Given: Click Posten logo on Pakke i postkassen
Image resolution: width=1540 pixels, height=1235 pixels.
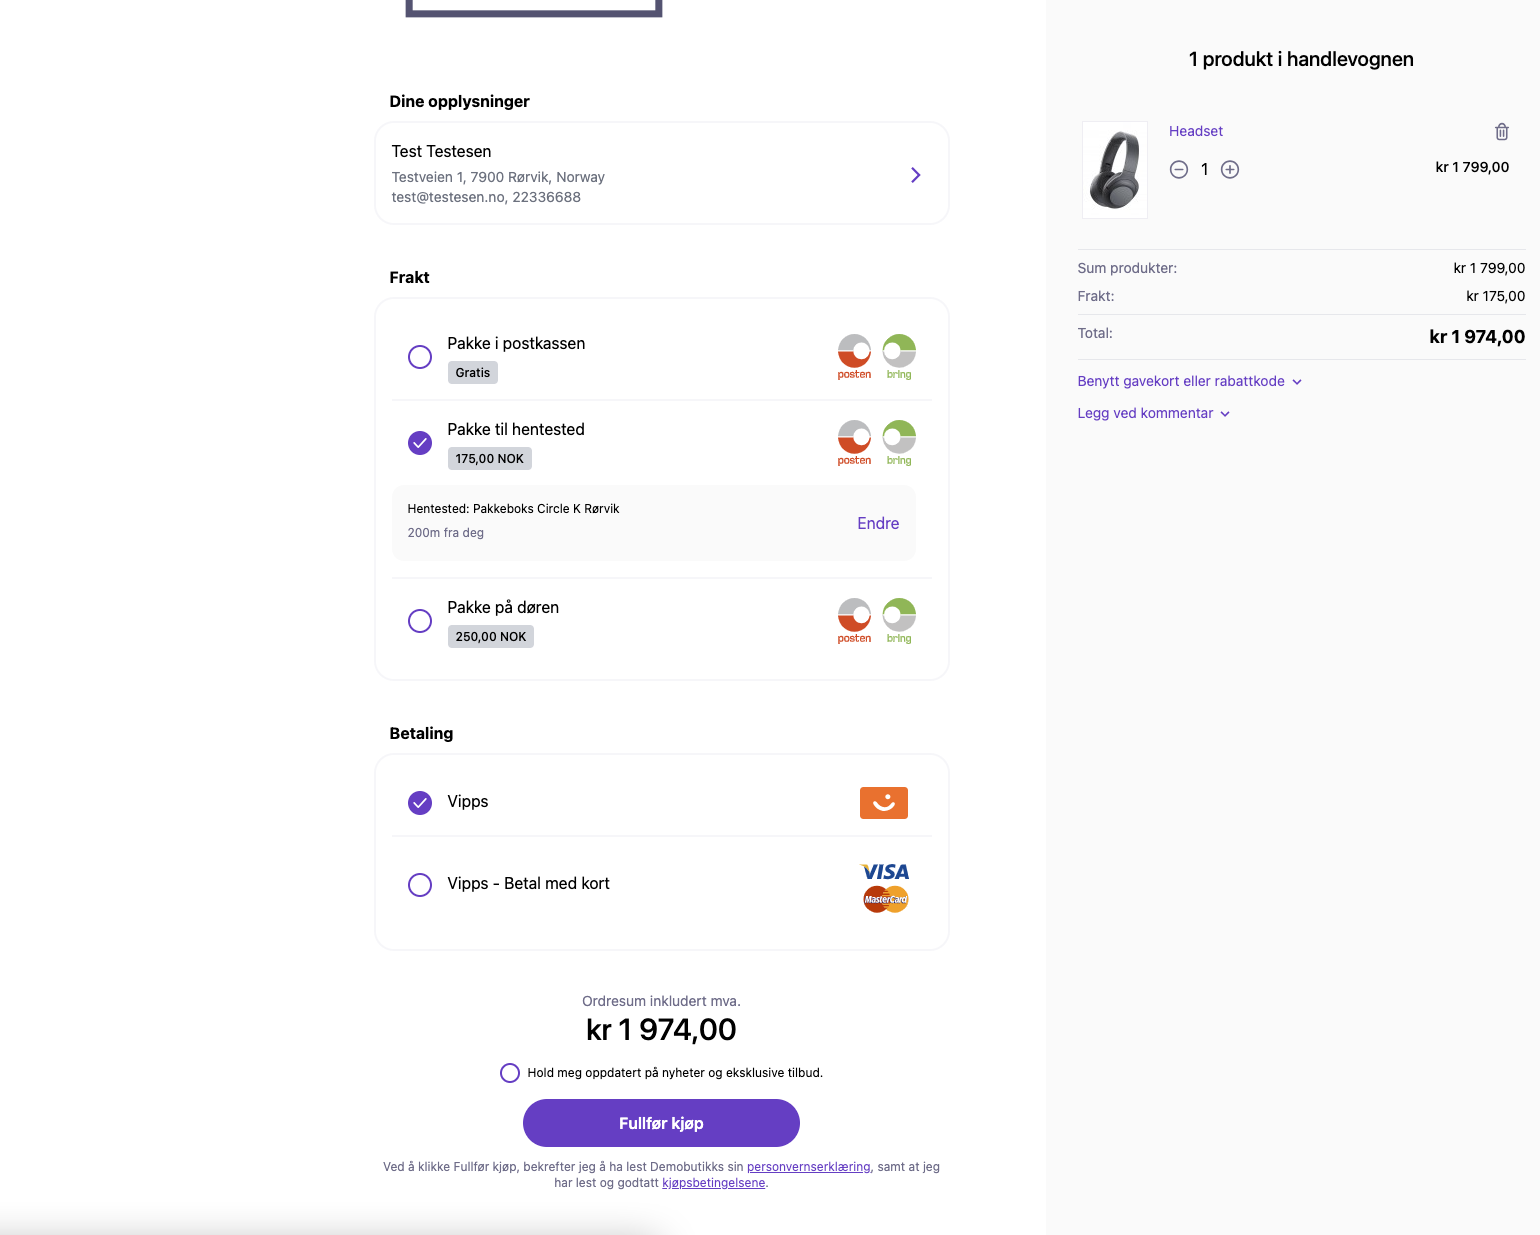Looking at the screenshot, I should 854,357.
